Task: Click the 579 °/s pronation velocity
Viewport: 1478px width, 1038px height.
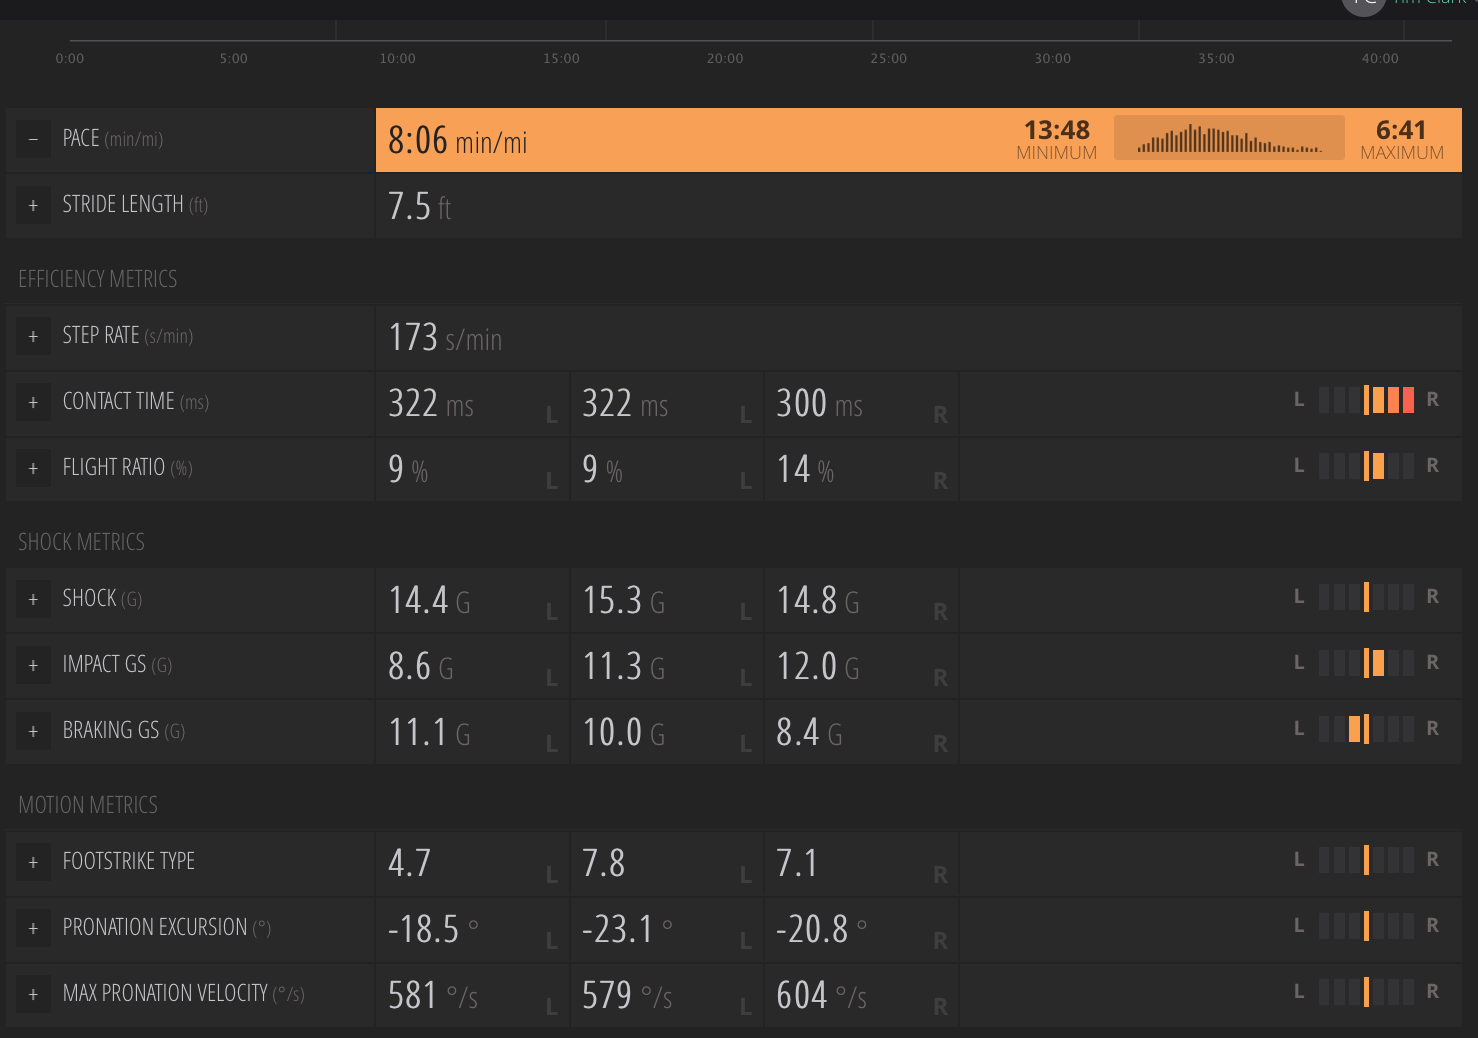Action: pyautogui.click(x=627, y=996)
